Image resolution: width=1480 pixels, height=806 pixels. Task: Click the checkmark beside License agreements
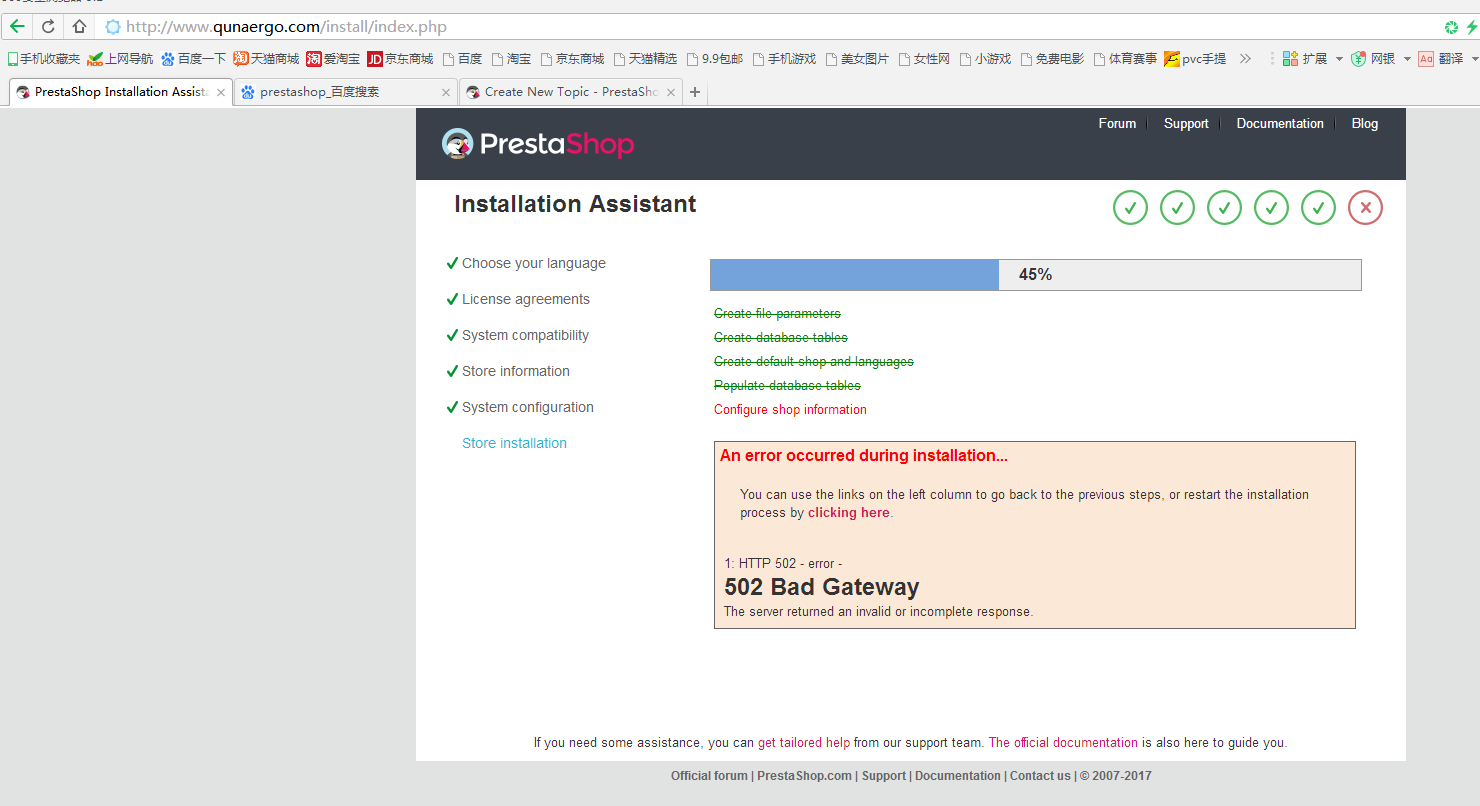(452, 299)
